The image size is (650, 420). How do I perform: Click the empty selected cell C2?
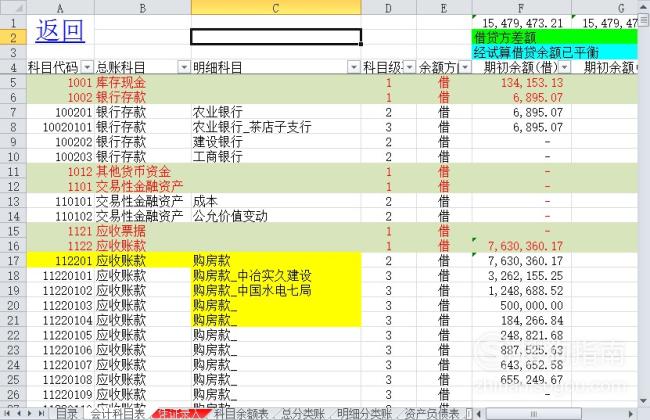click(276, 37)
